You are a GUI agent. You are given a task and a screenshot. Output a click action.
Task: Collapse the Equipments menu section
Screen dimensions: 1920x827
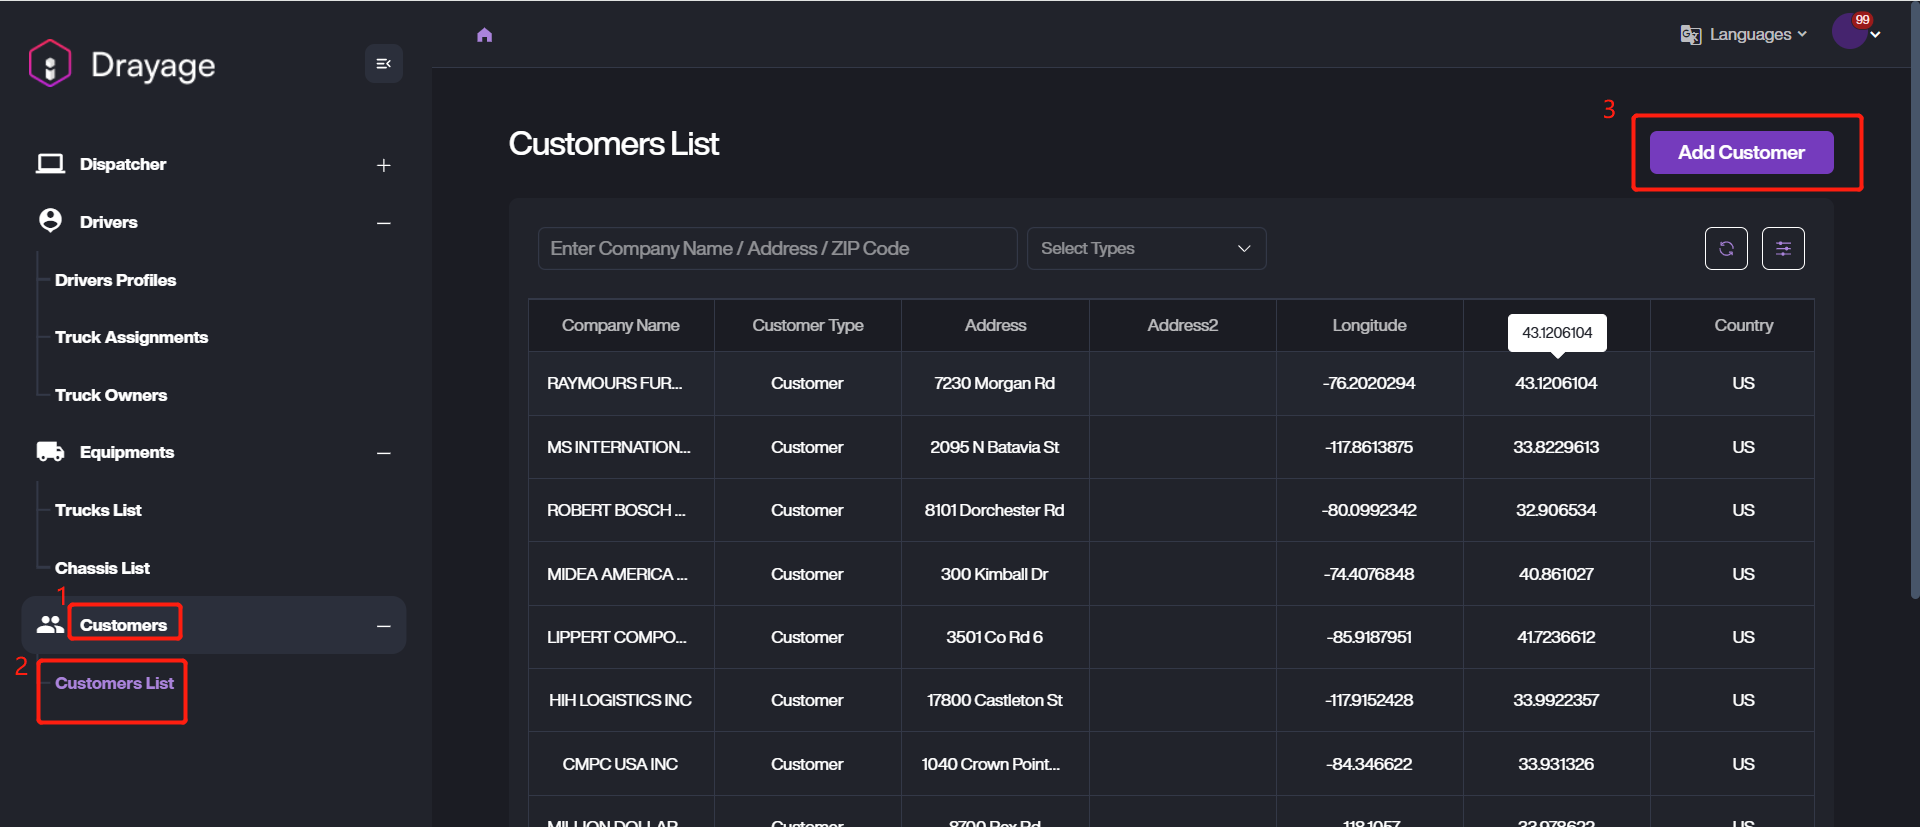coord(383,453)
